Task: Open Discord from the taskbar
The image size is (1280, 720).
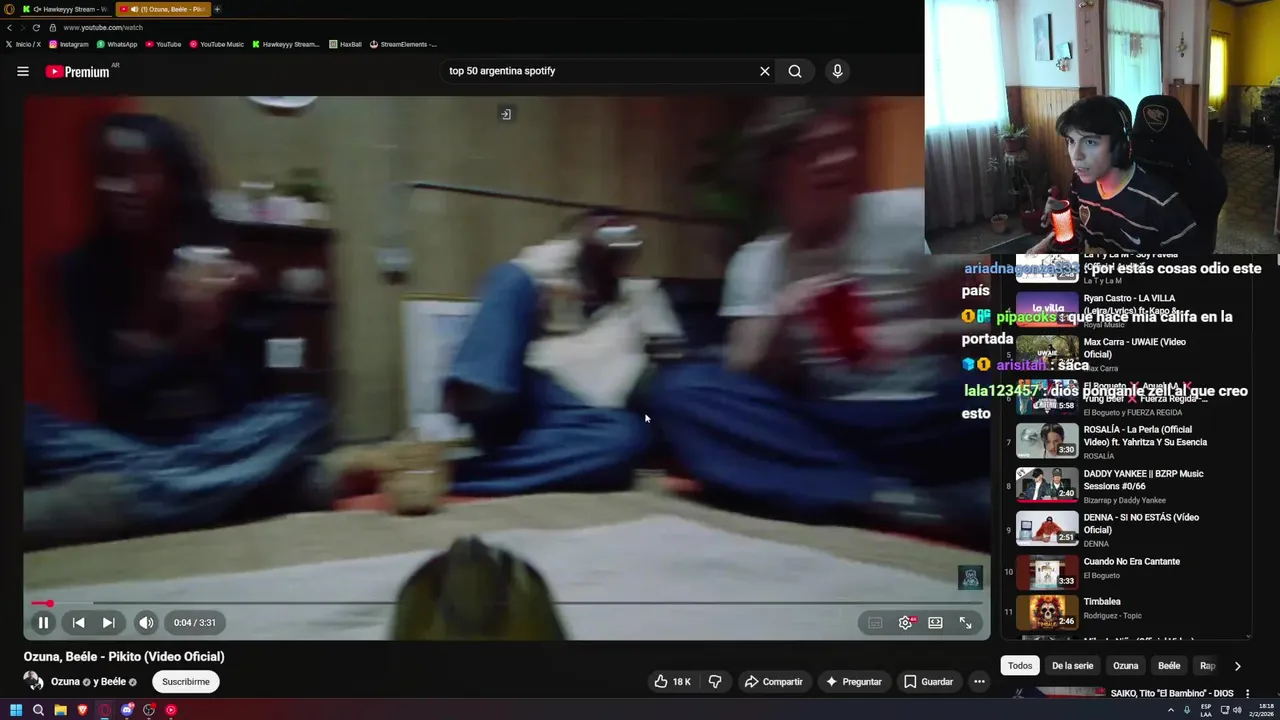Action: pos(127,710)
